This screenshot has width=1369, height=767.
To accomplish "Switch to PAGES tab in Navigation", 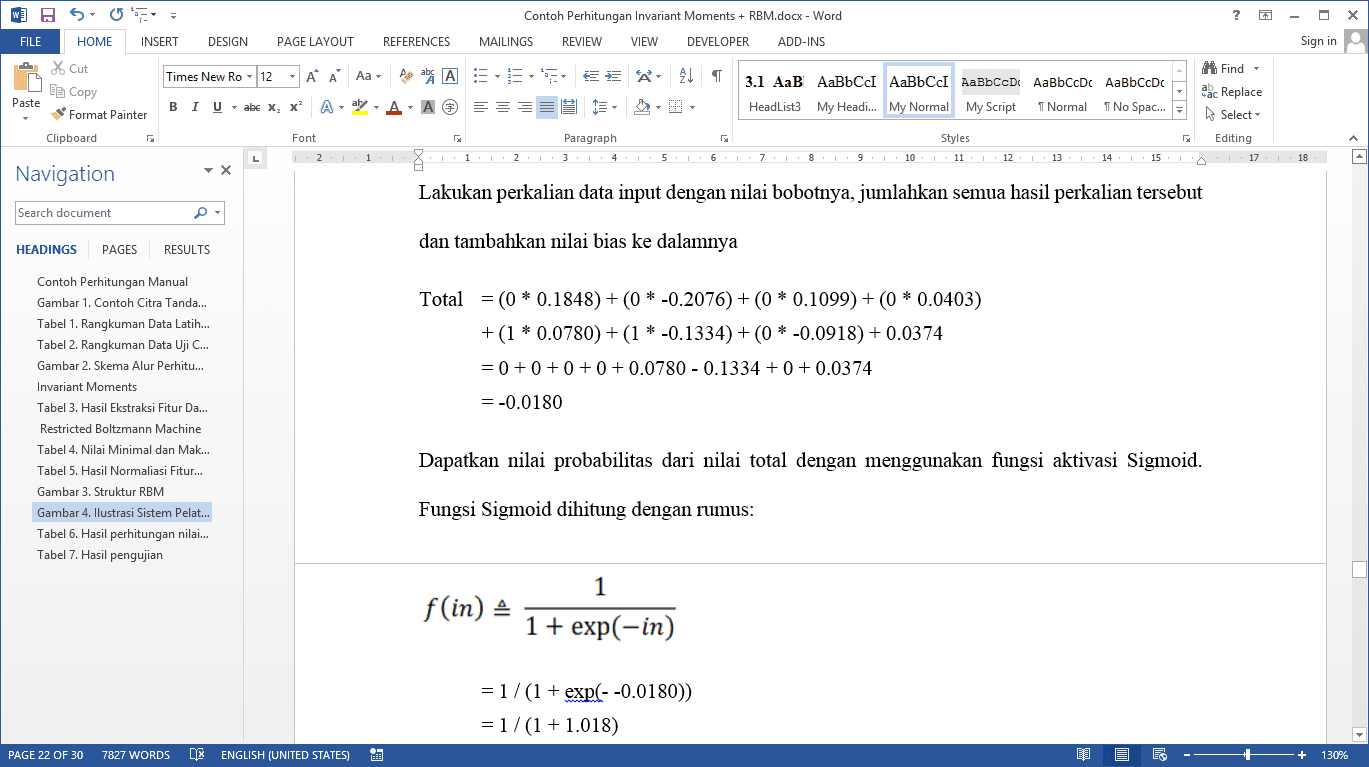I will point(119,250).
